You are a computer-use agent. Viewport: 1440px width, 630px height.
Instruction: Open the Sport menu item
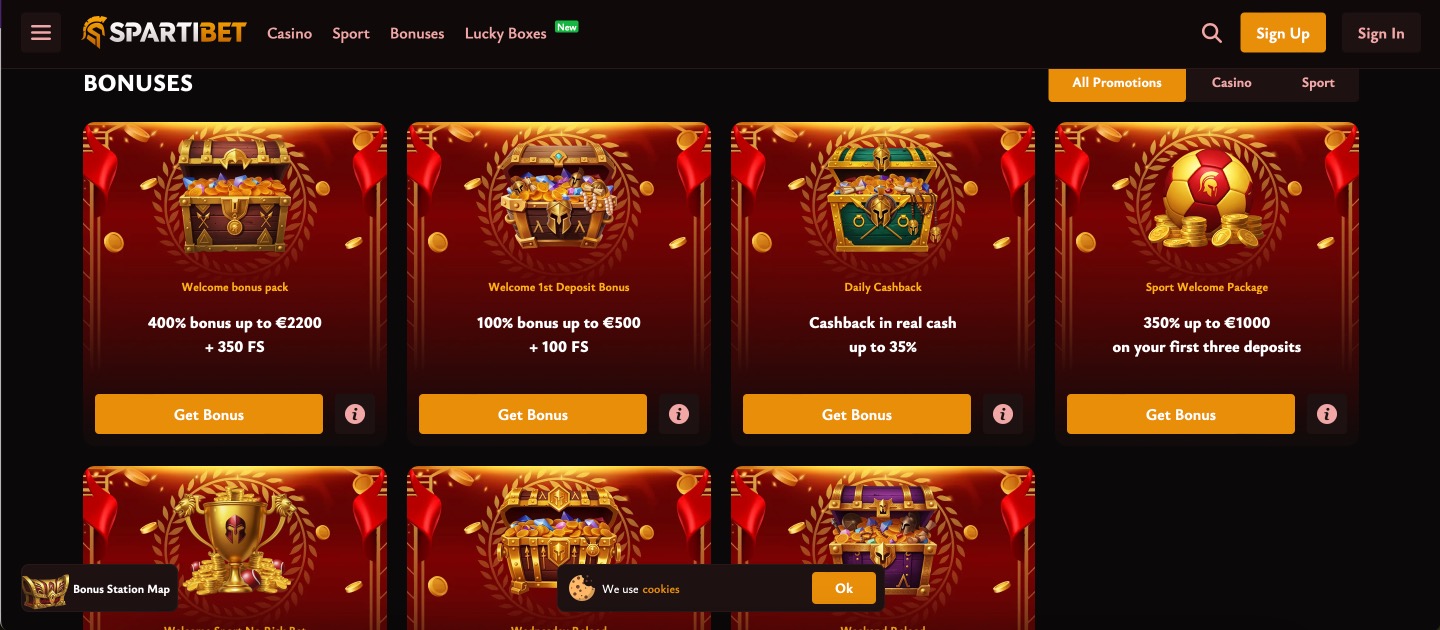(x=351, y=33)
